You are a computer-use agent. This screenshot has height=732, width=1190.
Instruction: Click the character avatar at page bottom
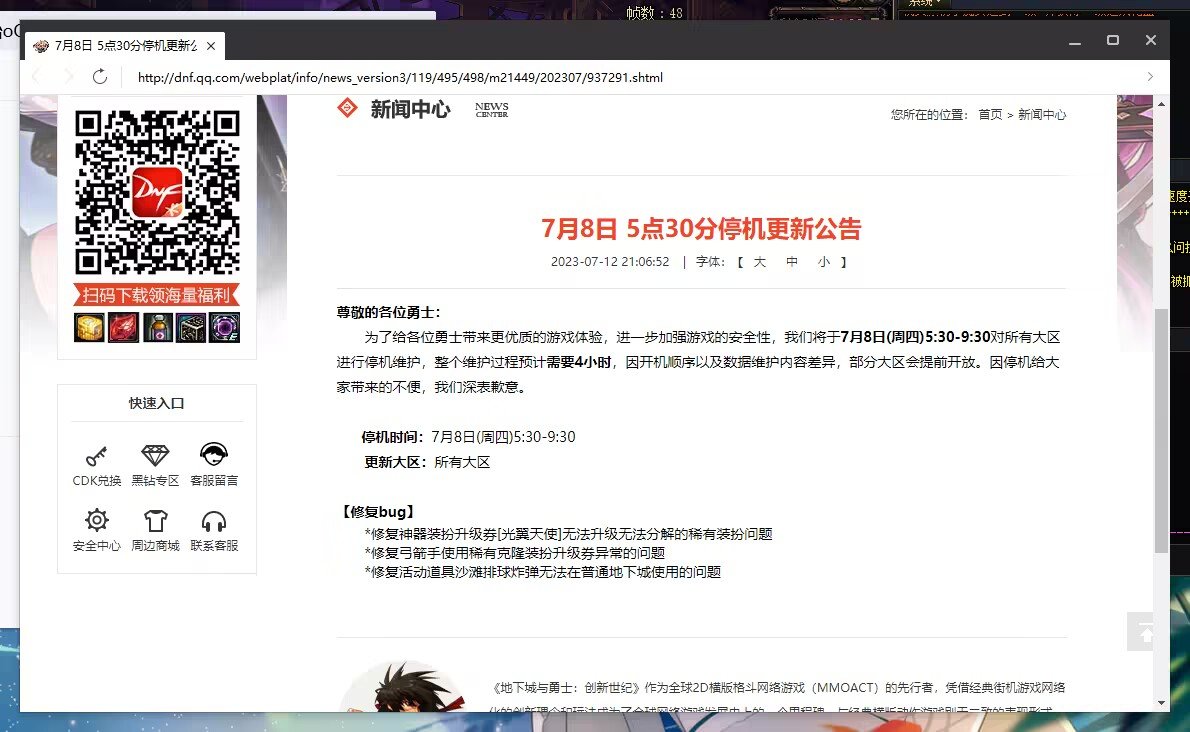click(402, 686)
